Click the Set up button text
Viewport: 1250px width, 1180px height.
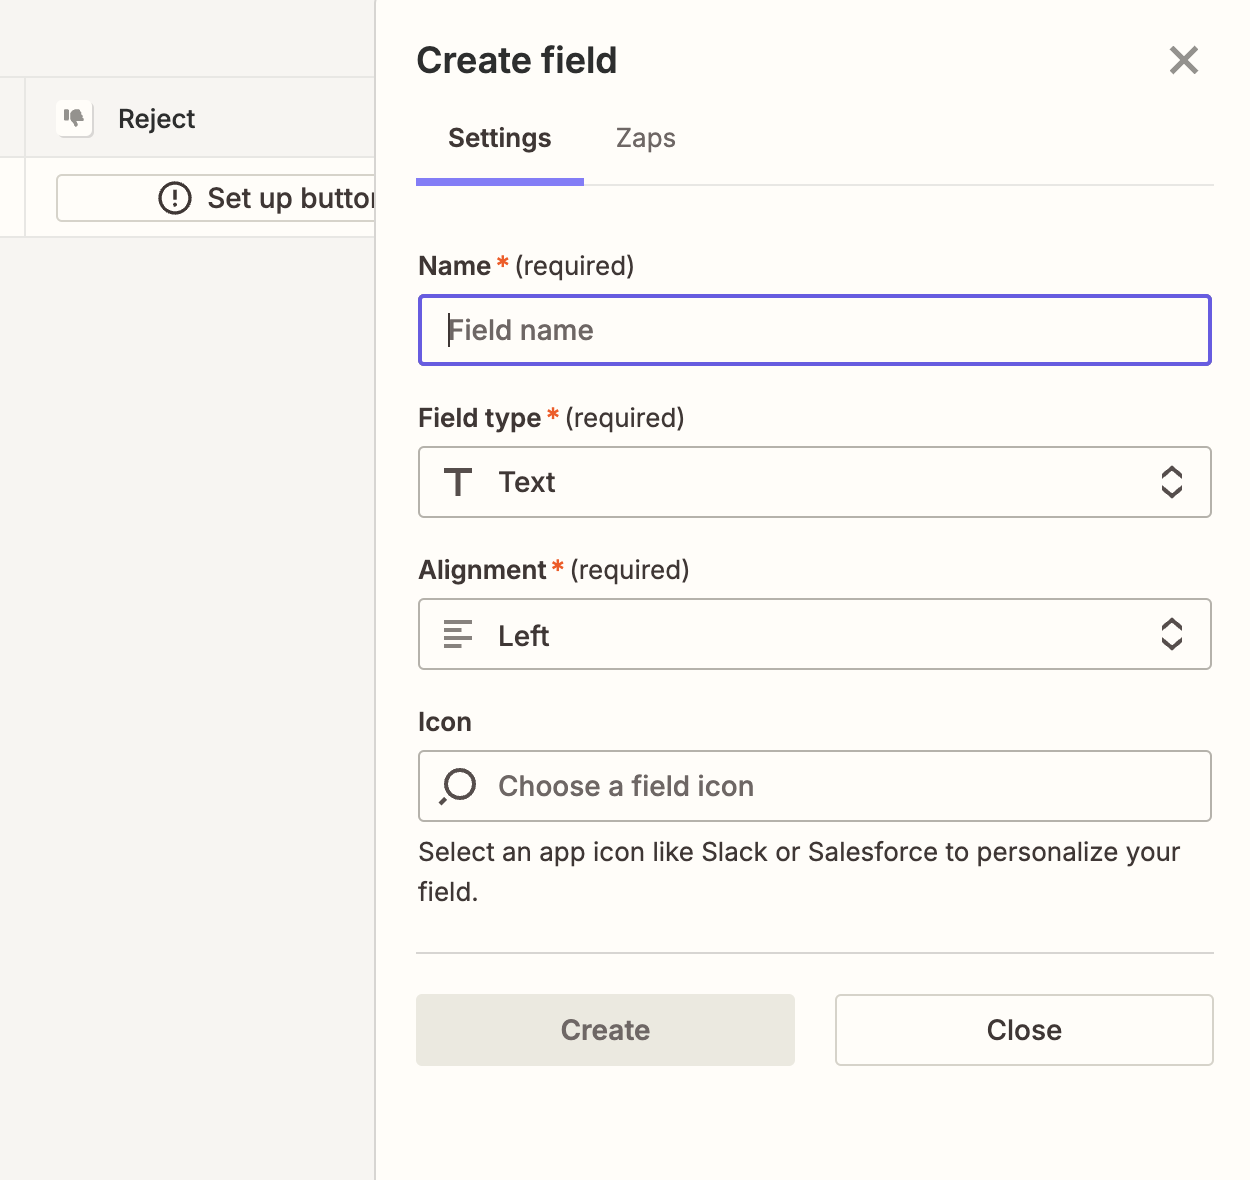click(290, 198)
